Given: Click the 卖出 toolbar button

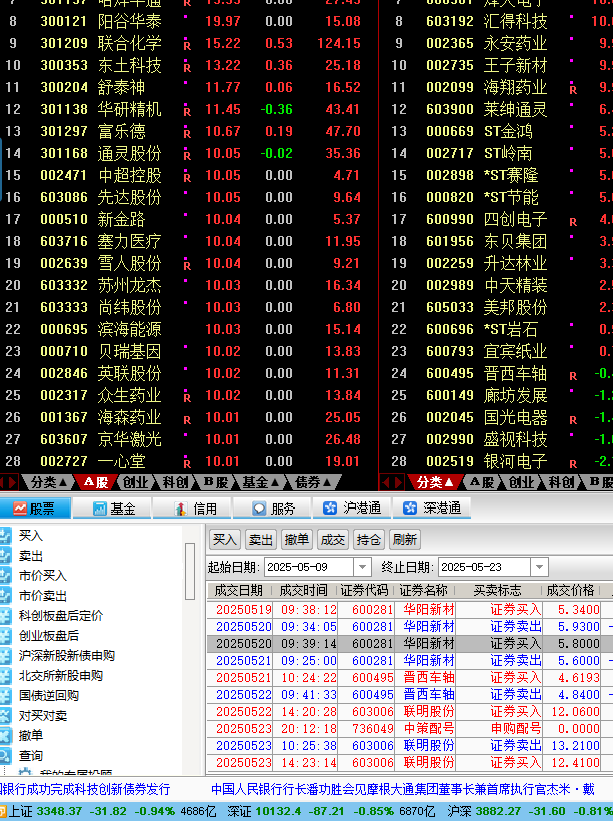Looking at the screenshot, I should [x=261, y=539].
